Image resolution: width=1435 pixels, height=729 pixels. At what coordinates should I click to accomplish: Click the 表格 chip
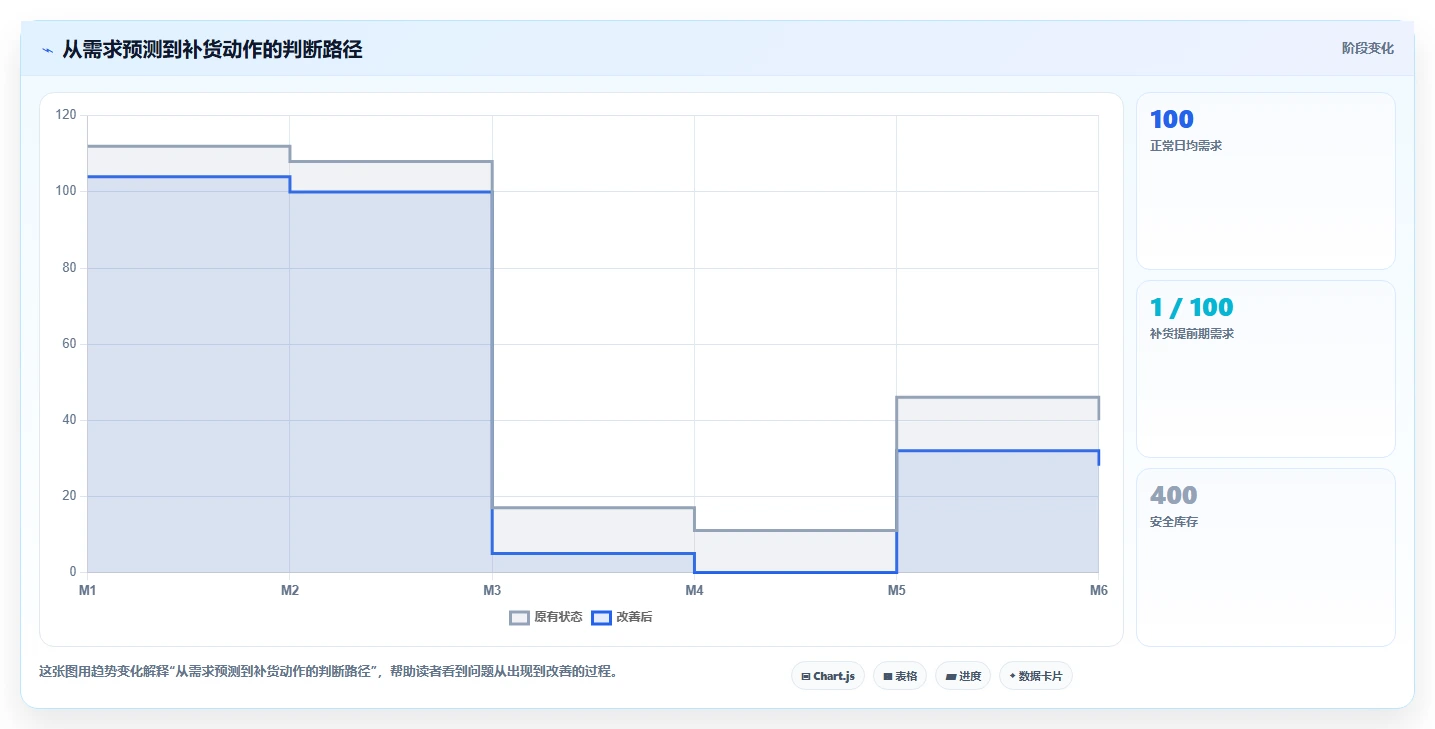click(900, 676)
